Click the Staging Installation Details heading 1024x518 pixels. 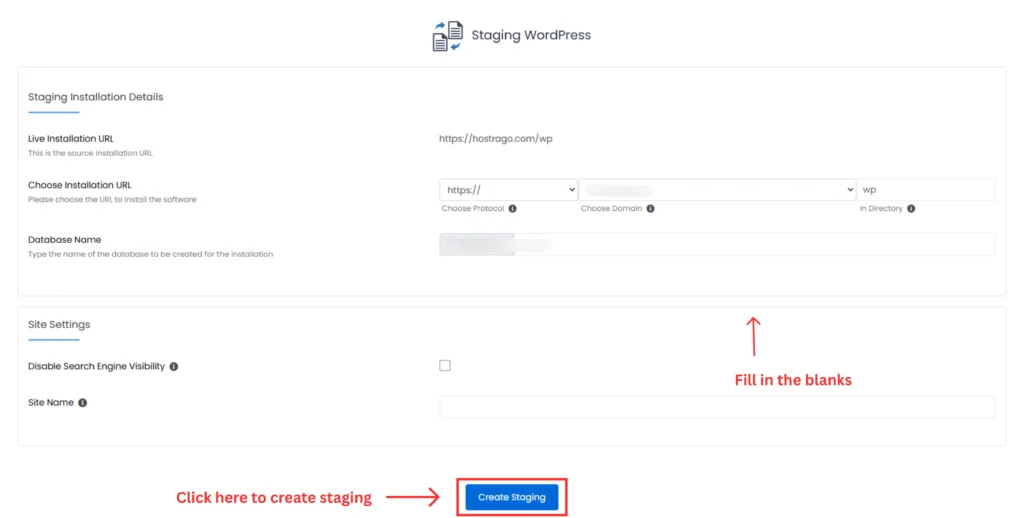click(x=95, y=97)
